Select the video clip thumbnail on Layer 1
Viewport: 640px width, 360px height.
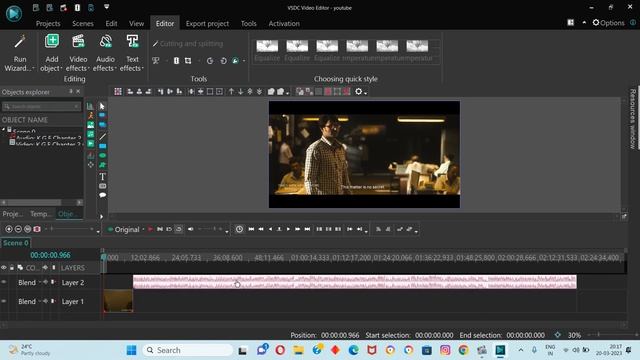tap(118, 301)
